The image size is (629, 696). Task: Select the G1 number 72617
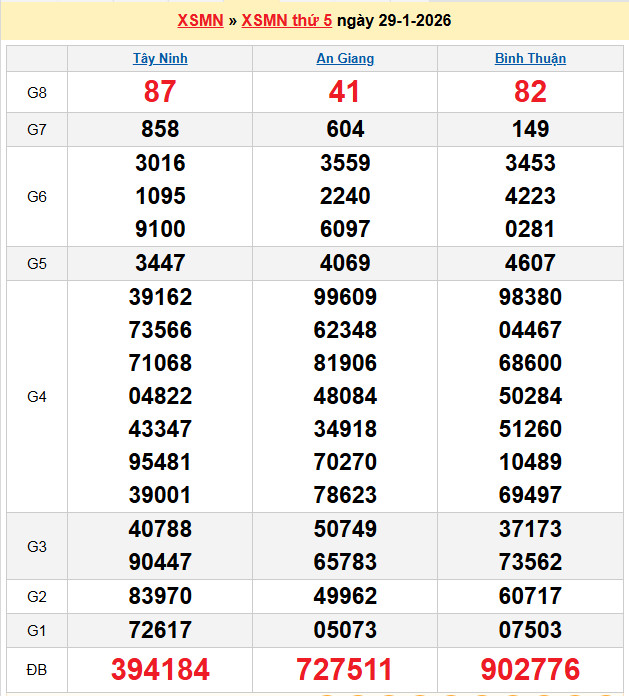point(160,630)
